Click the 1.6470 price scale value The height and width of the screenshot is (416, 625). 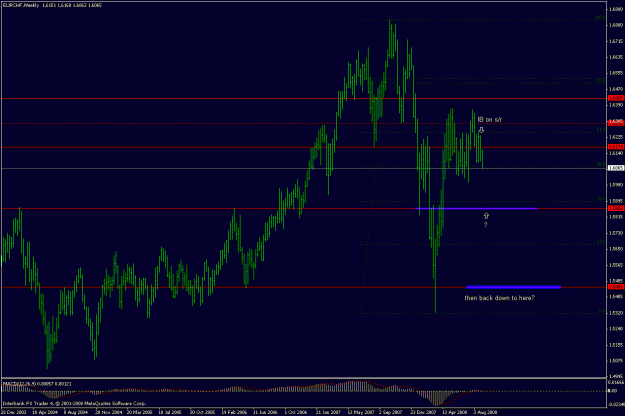[616, 89]
